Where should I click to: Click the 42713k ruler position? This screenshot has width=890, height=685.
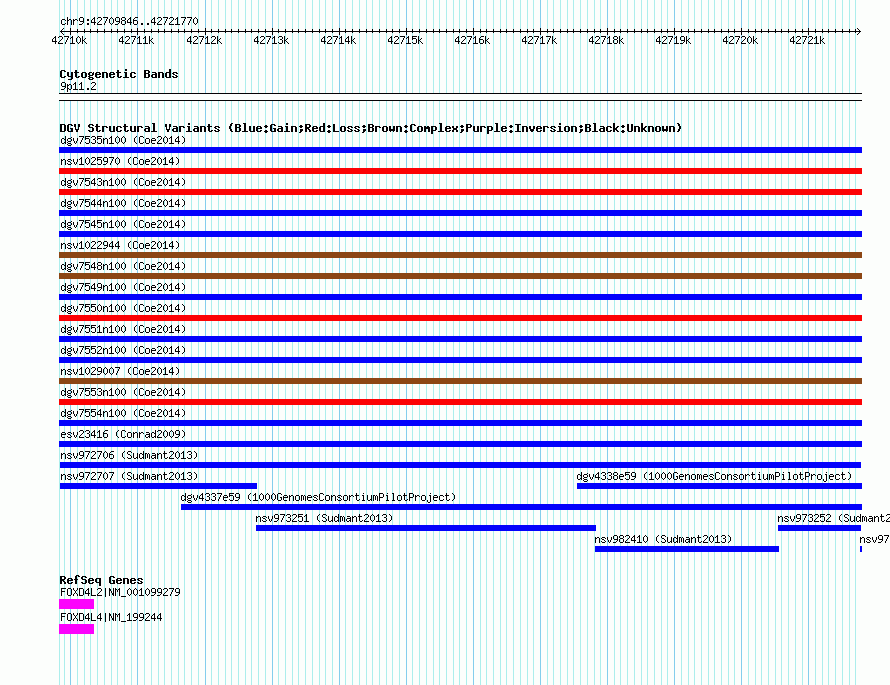point(271,40)
